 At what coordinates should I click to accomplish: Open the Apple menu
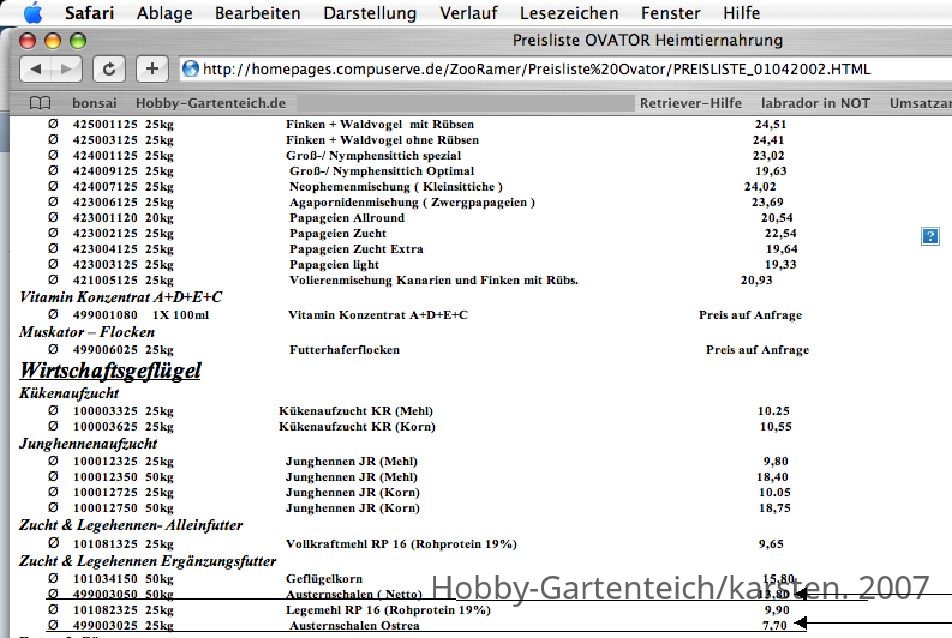(33, 13)
